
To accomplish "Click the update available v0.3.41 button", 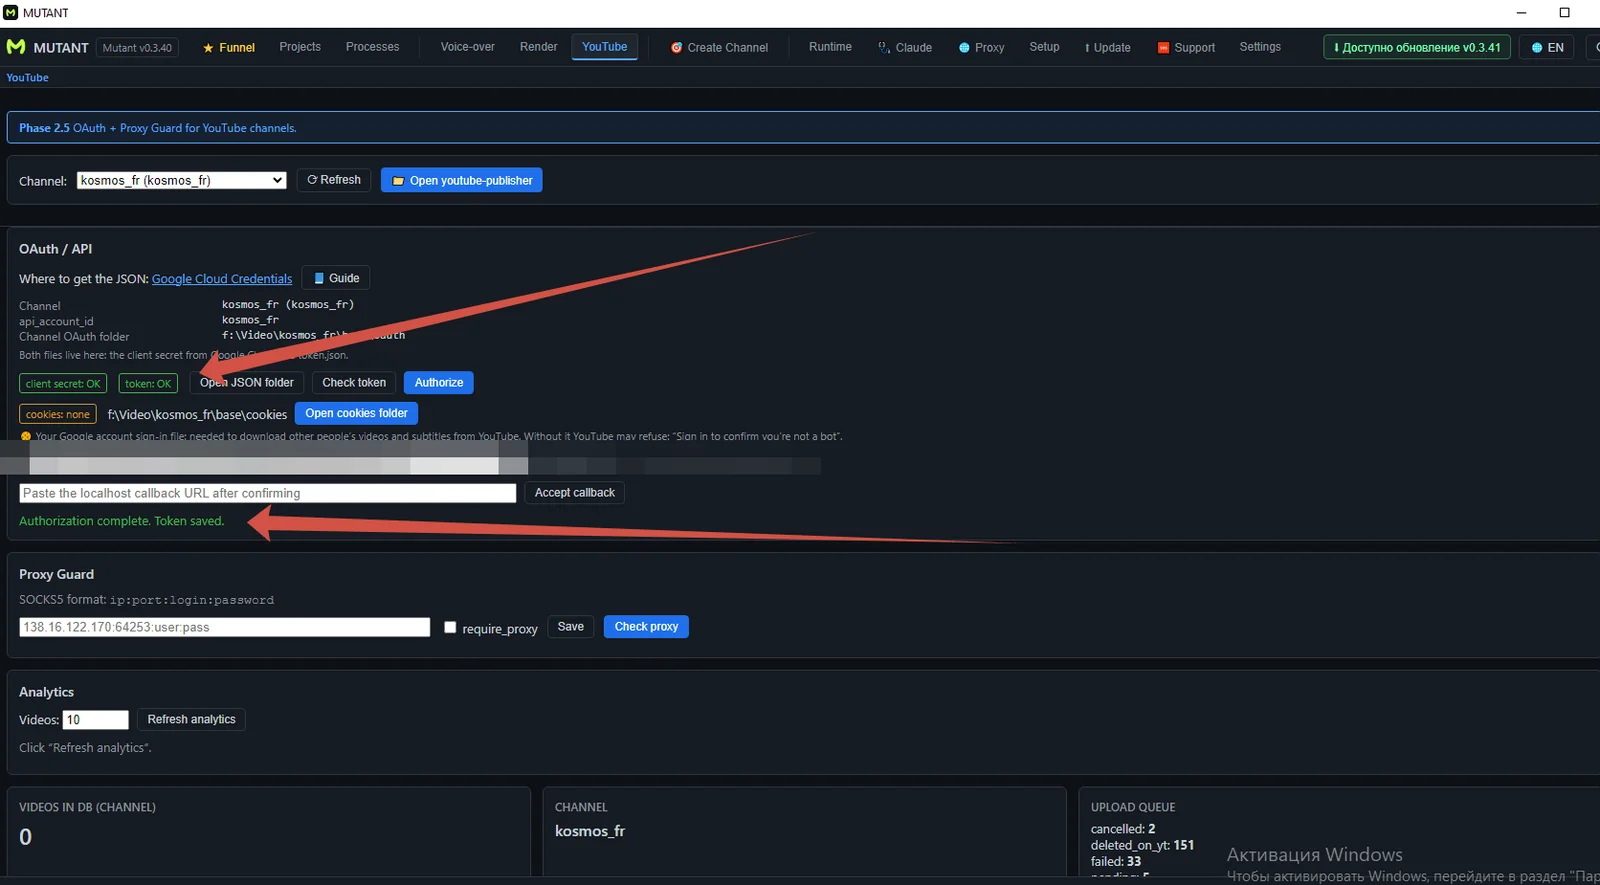I will 1417,48.
